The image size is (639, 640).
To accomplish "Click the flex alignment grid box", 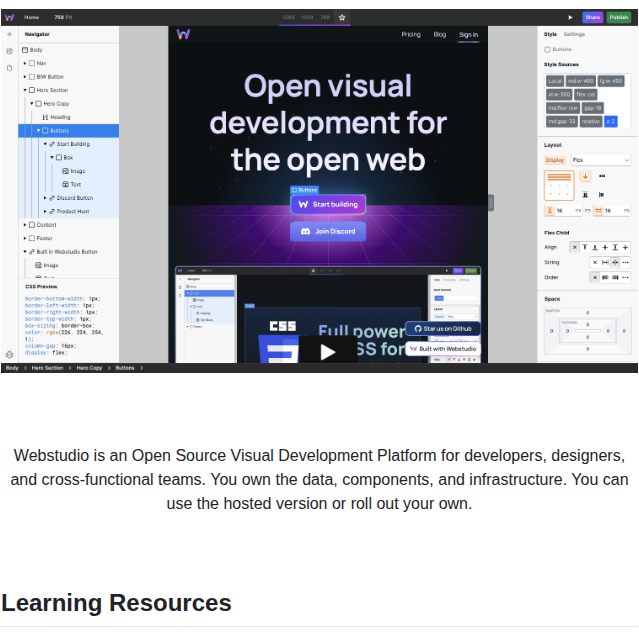I will pyautogui.click(x=559, y=185).
